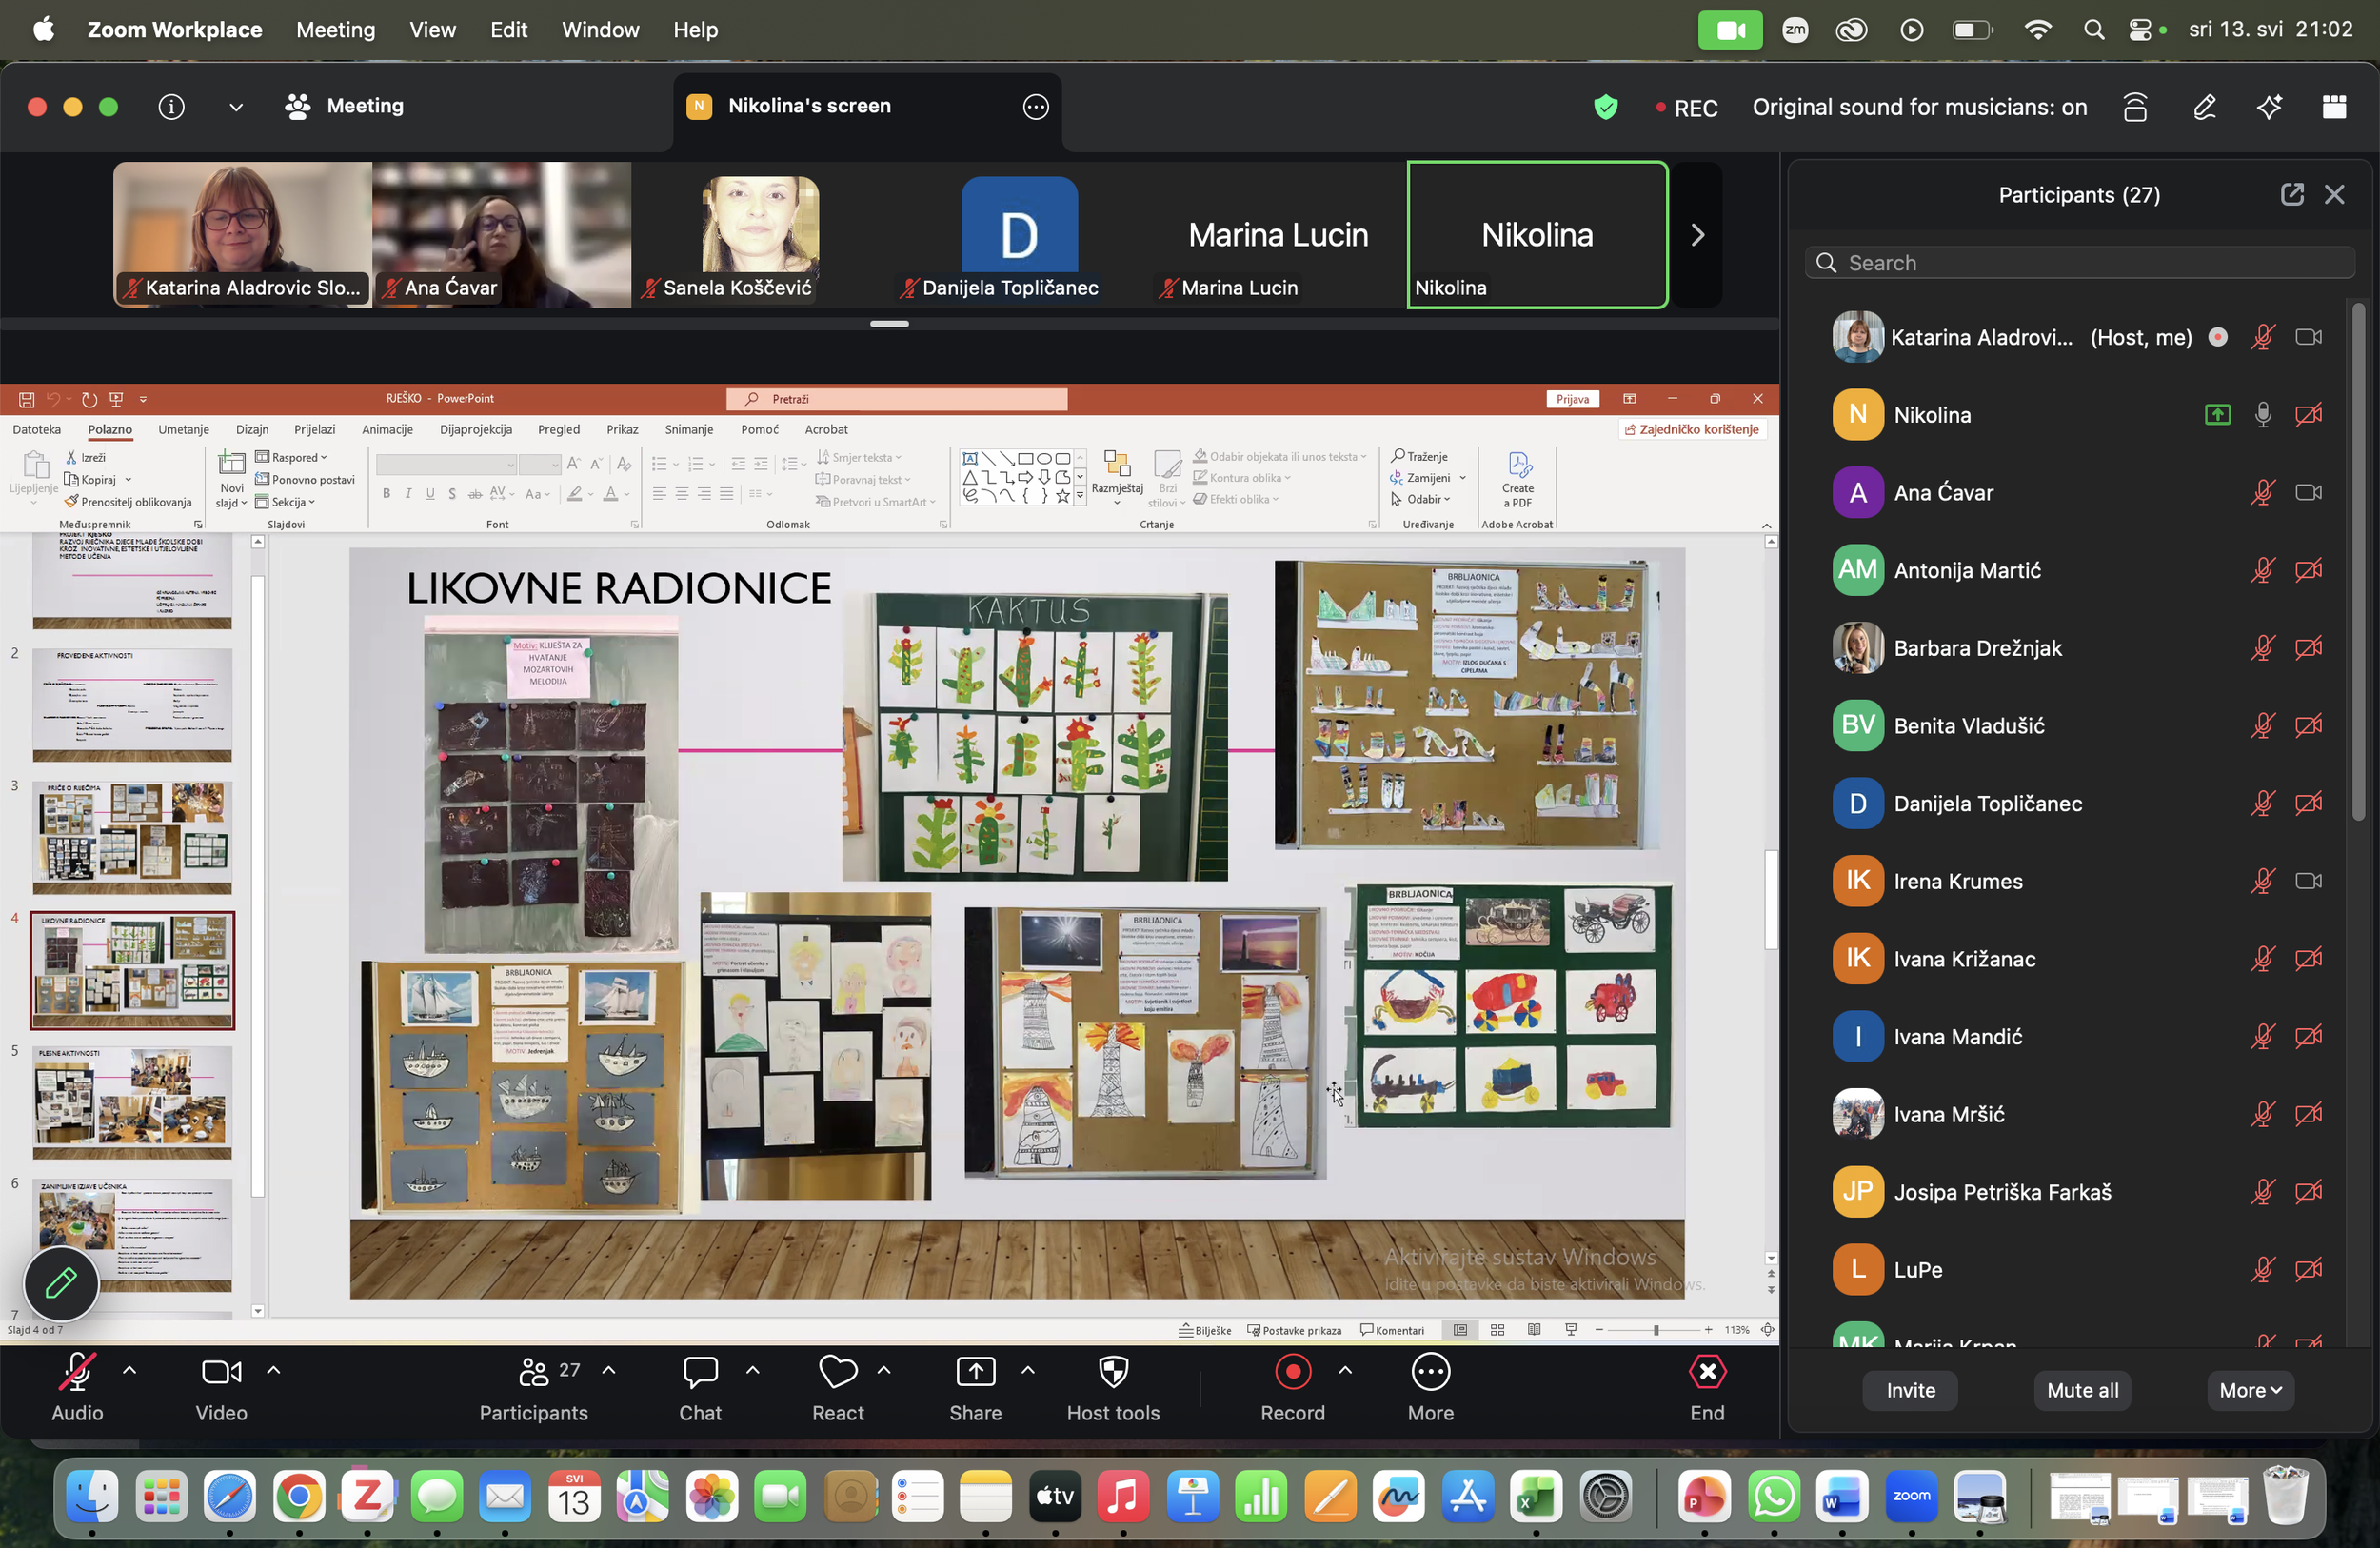2380x1548 pixels.
Task: Click the Wi-Fi icon in menu bar
Action: [2037, 29]
